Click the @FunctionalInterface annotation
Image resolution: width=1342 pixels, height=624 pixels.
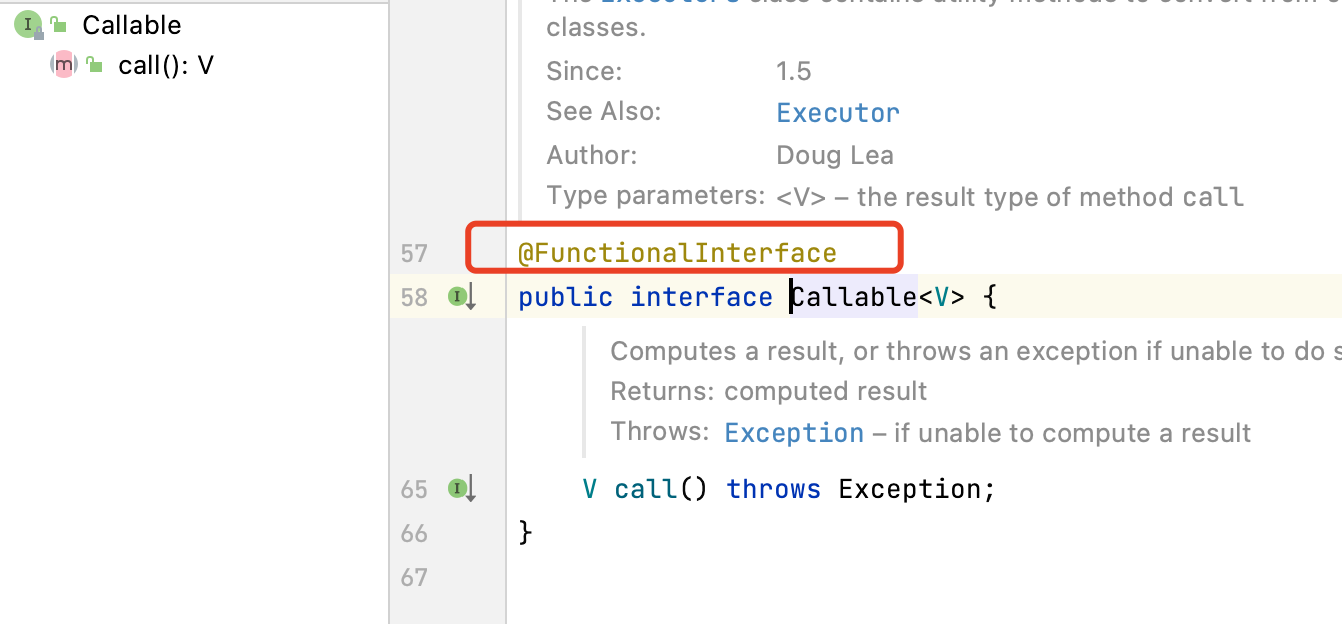coord(677,253)
